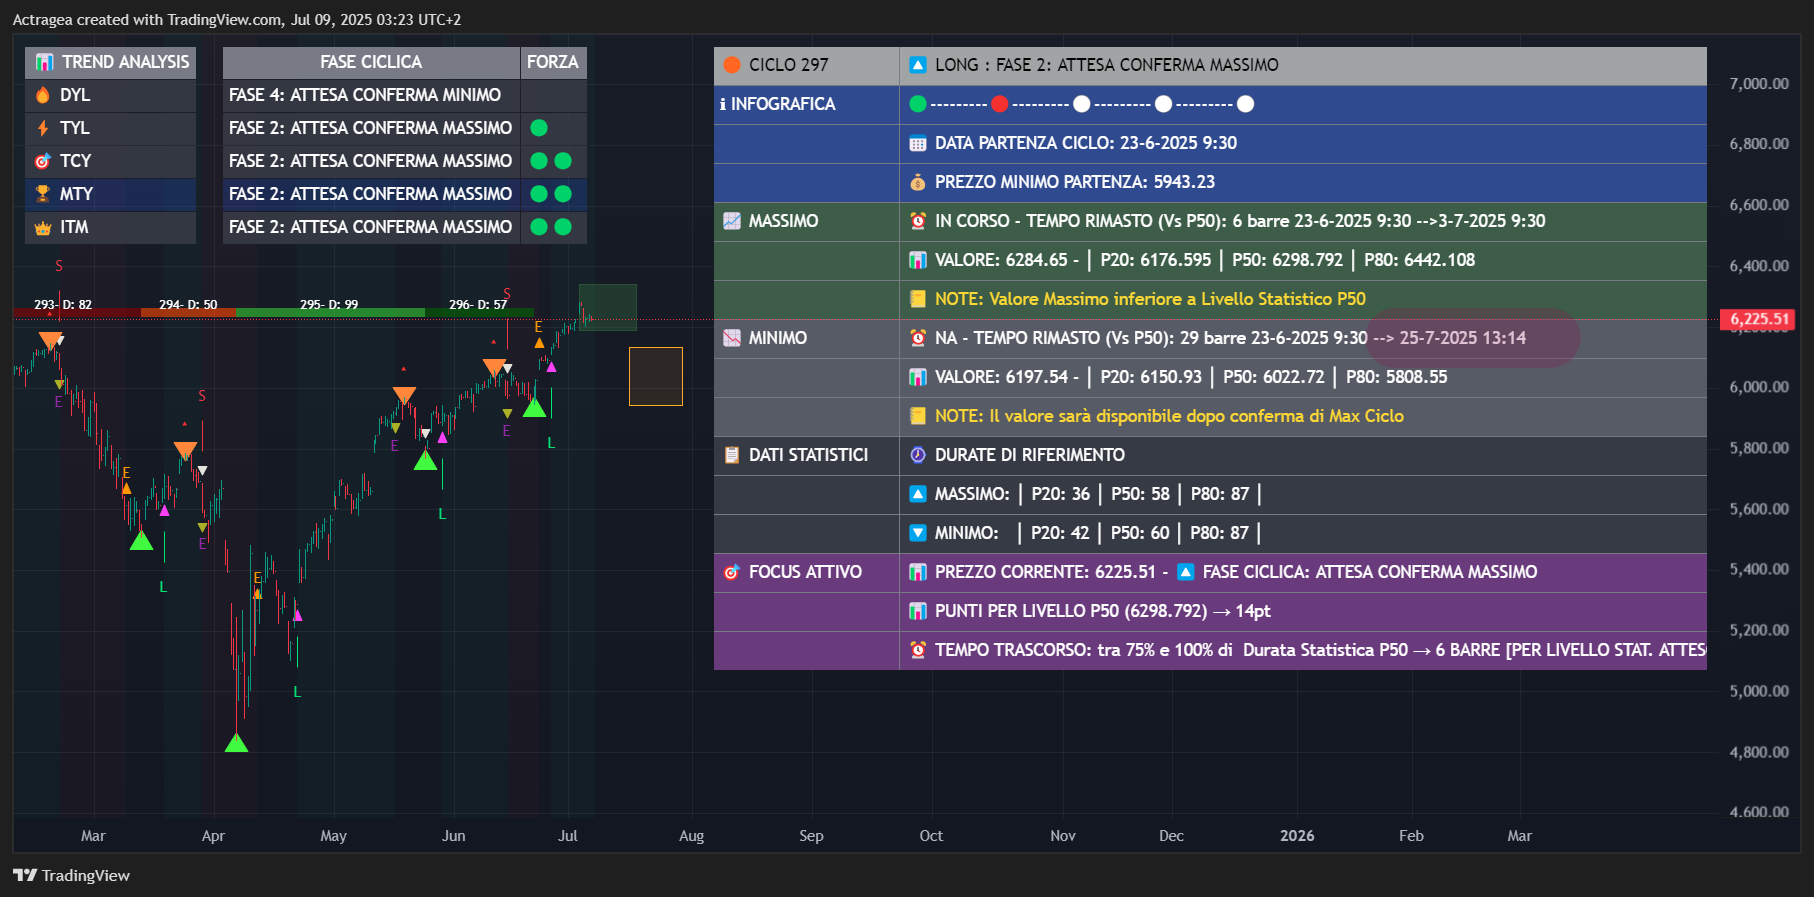Click the blue down-arrow icon in MINIMO: P20: 42 row

(x=918, y=533)
